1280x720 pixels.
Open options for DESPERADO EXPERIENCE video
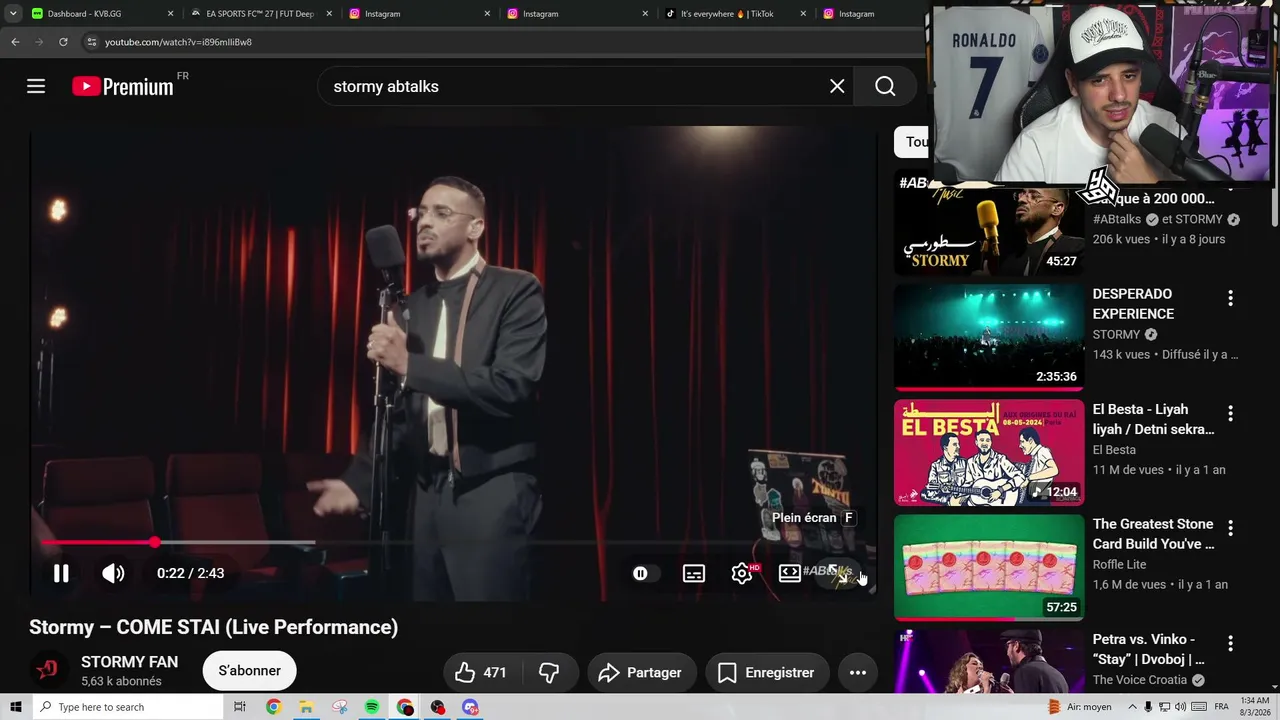[x=1230, y=298]
